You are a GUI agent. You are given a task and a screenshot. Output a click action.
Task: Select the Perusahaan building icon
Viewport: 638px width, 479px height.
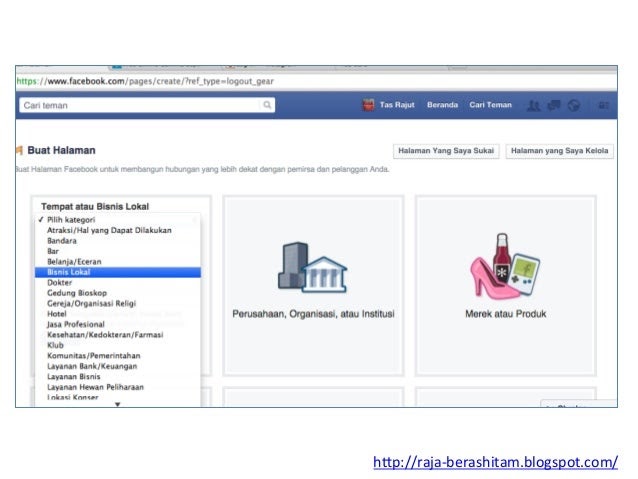click(x=312, y=267)
